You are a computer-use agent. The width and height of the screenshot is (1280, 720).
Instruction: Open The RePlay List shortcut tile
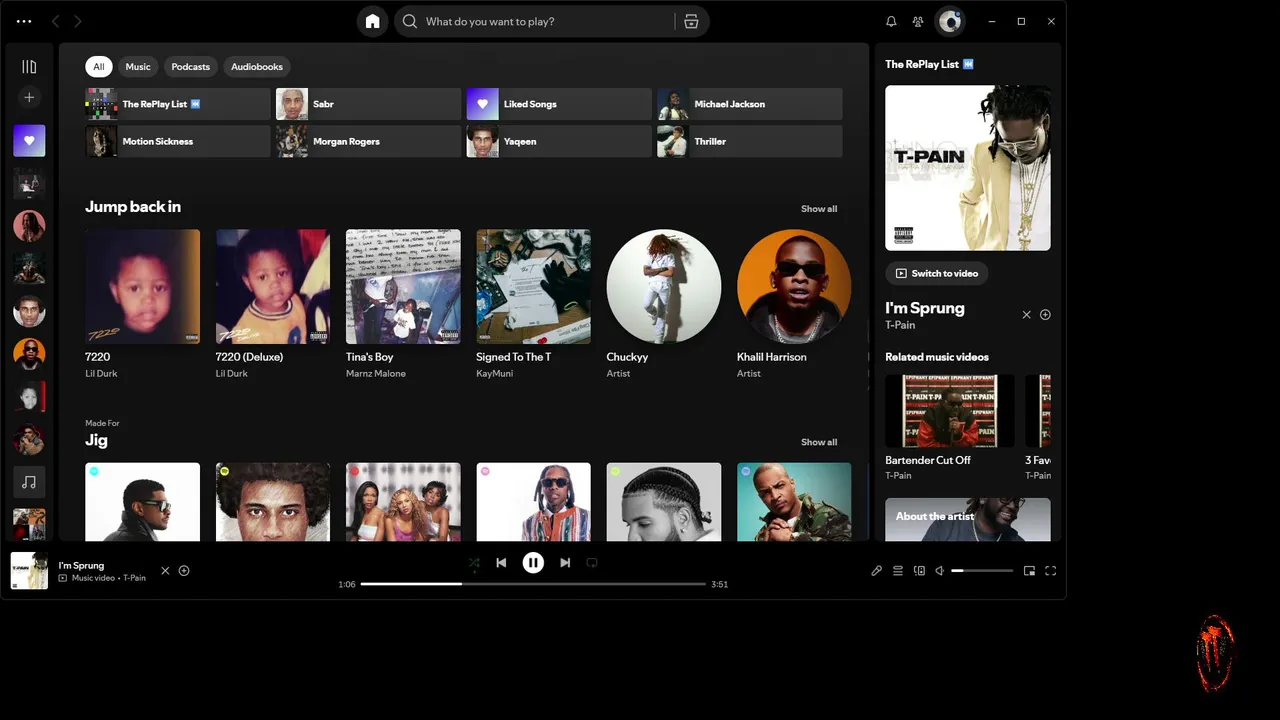click(178, 104)
